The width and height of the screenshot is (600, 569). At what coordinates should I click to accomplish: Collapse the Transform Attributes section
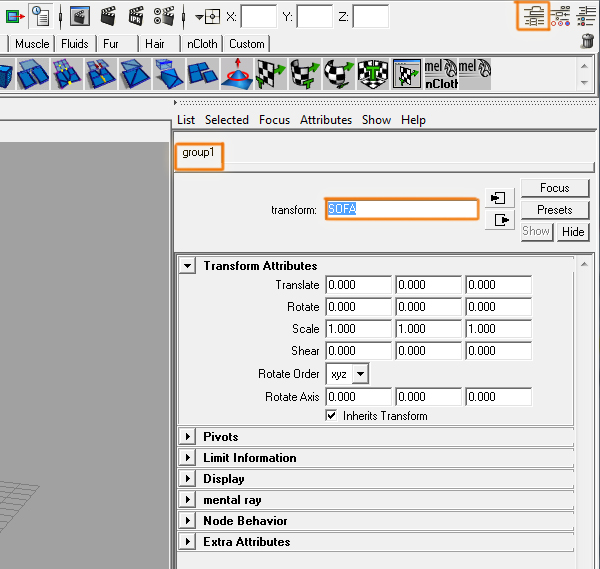(x=187, y=266)
